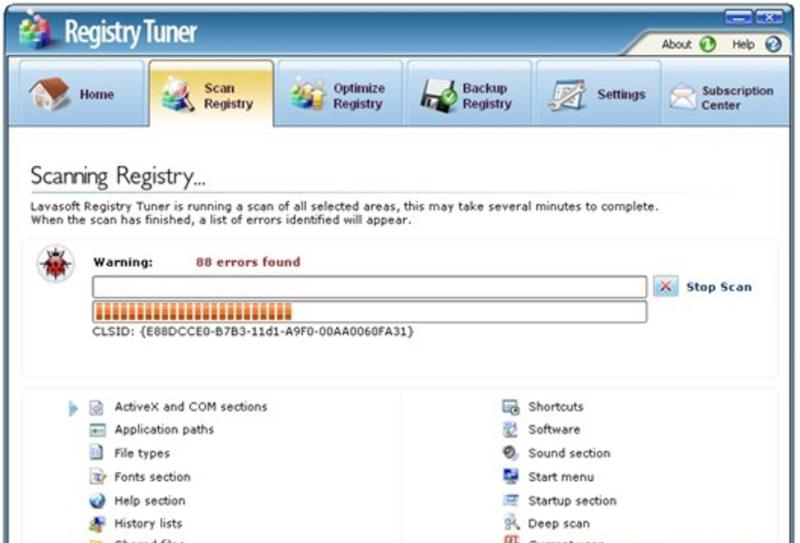The width and height of the screenshot is (800, 543).
Task: Click the magnifier icon on Scan Registry
Action: (x=177, y=94)
